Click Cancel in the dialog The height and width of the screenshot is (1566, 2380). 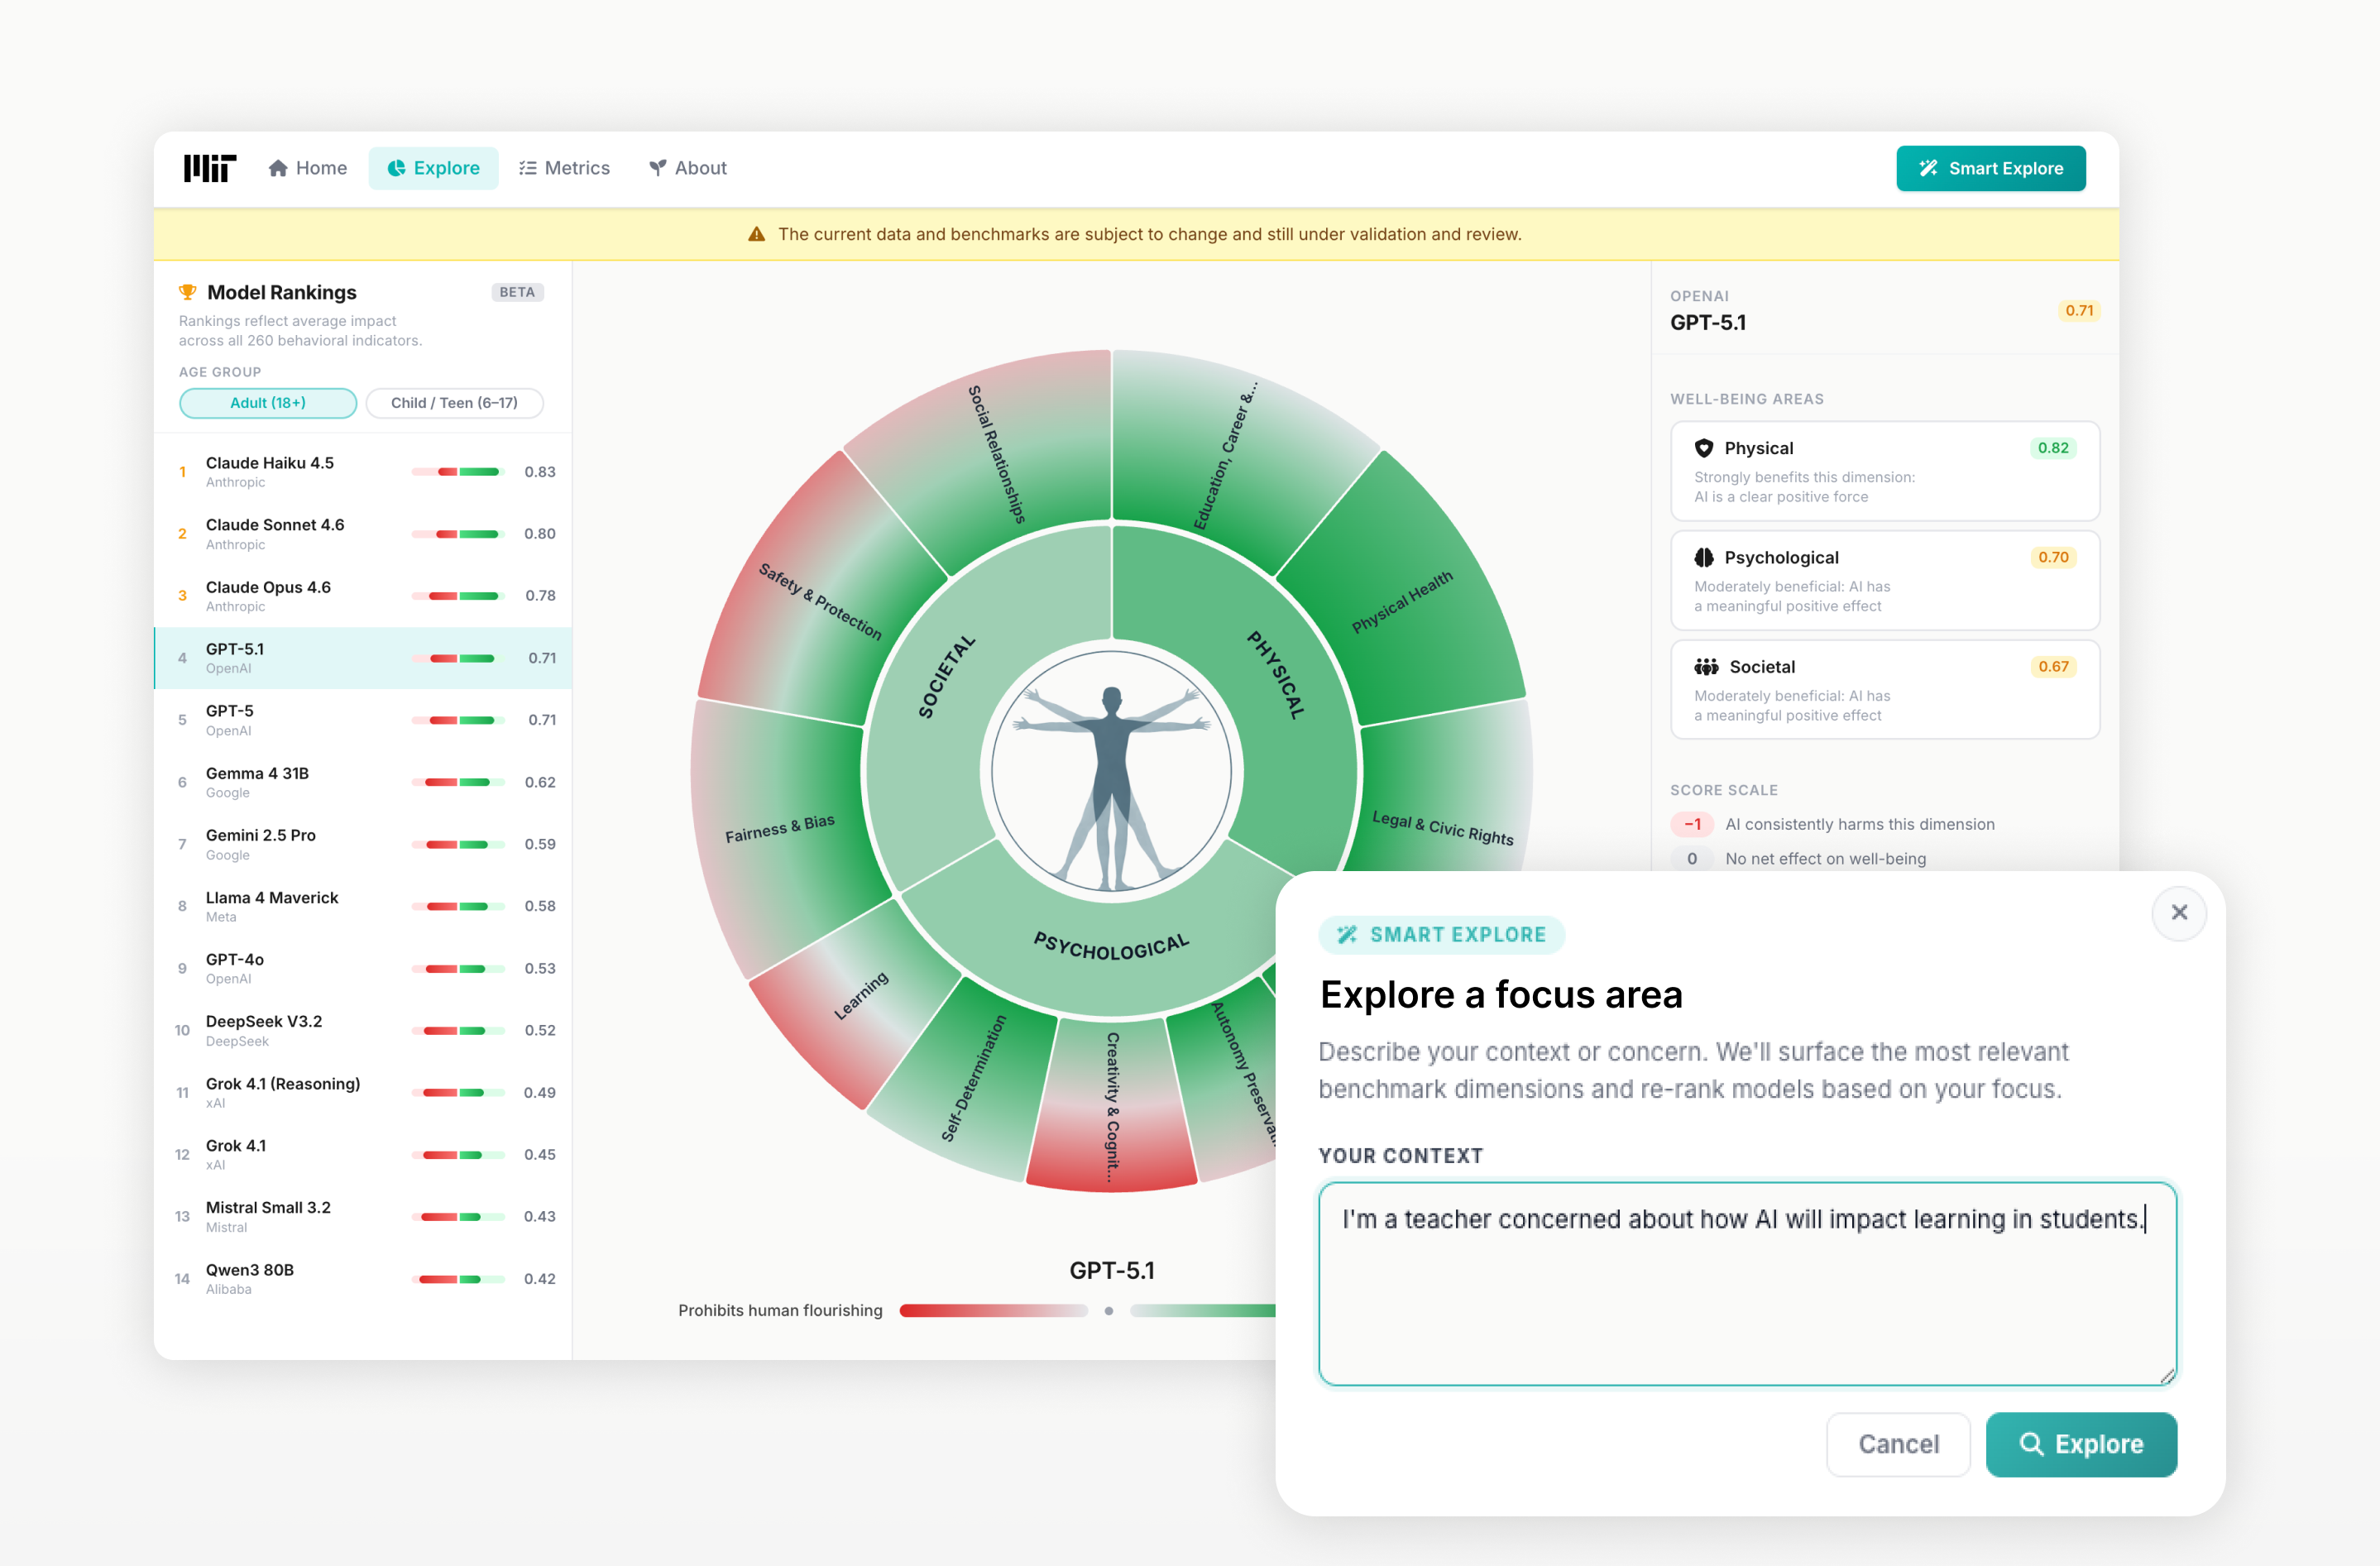[1898, 1444]
